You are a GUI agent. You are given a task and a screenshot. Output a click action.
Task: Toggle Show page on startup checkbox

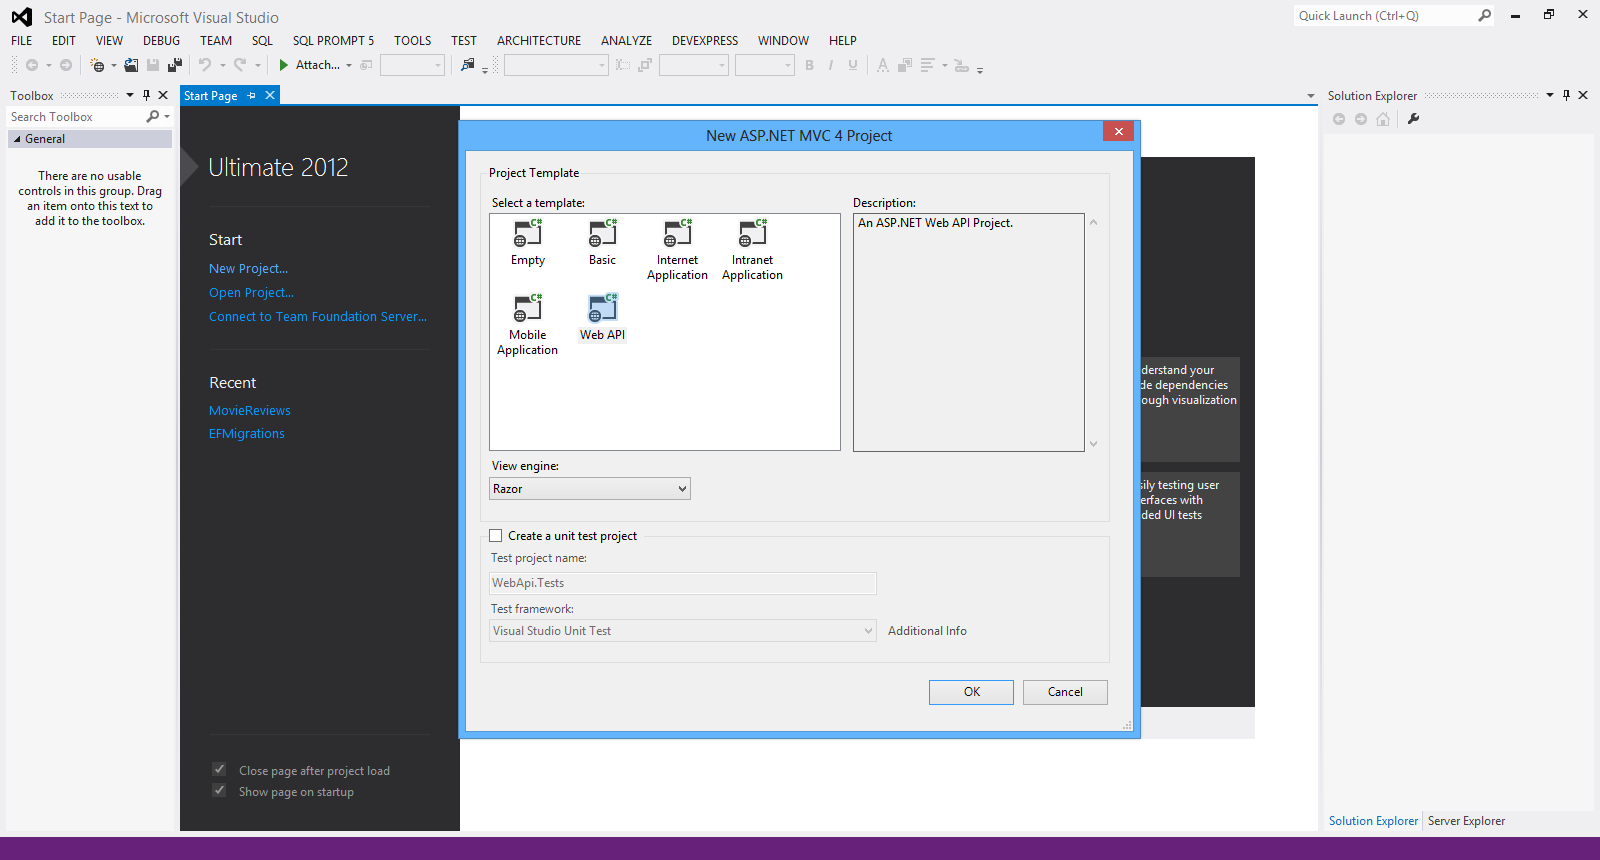[219, 790]
